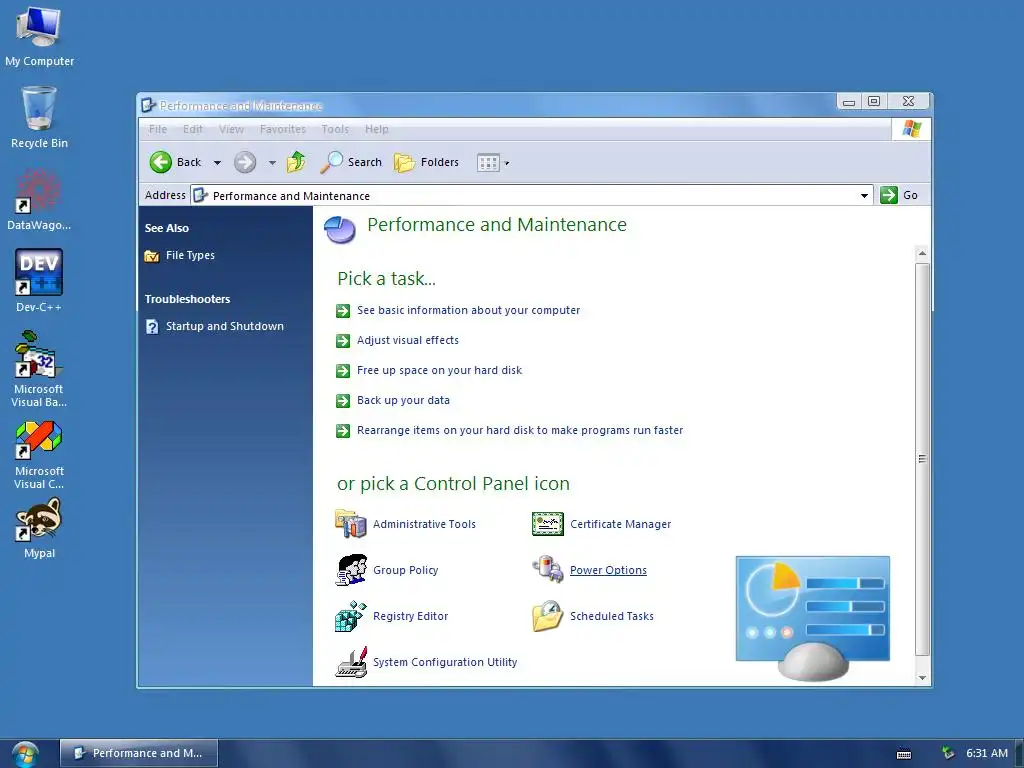Expand the Address bar dropdown
Viewport: 1024px width, 768px height.
864,195
